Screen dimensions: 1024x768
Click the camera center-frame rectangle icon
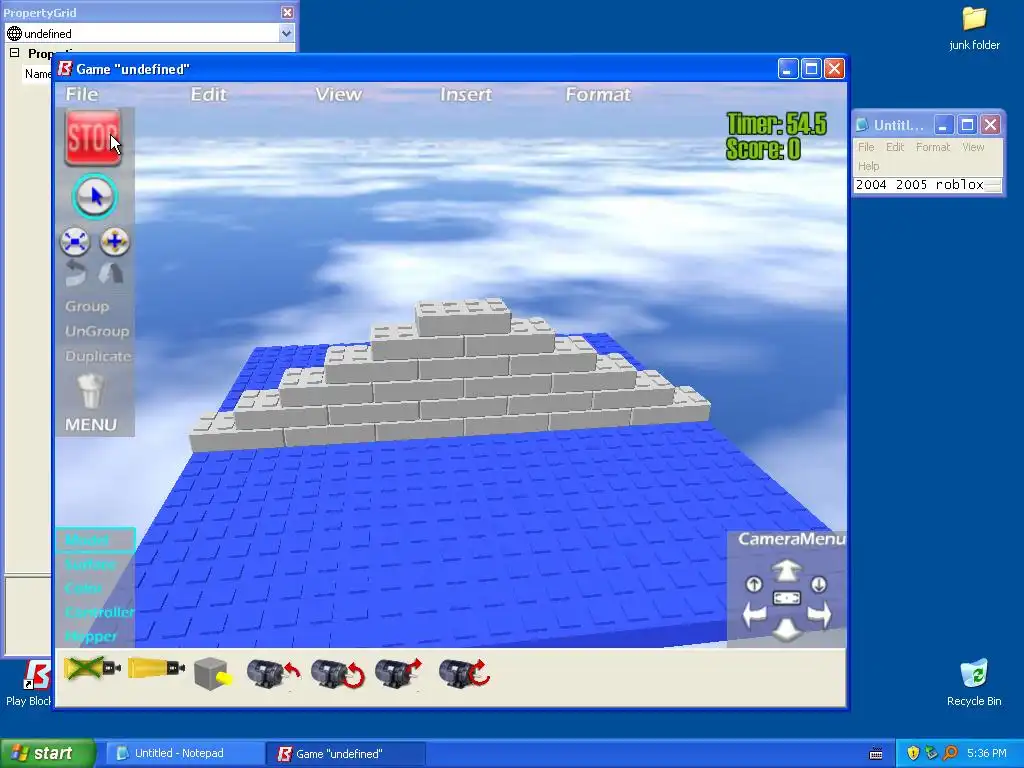click(787, 598)
